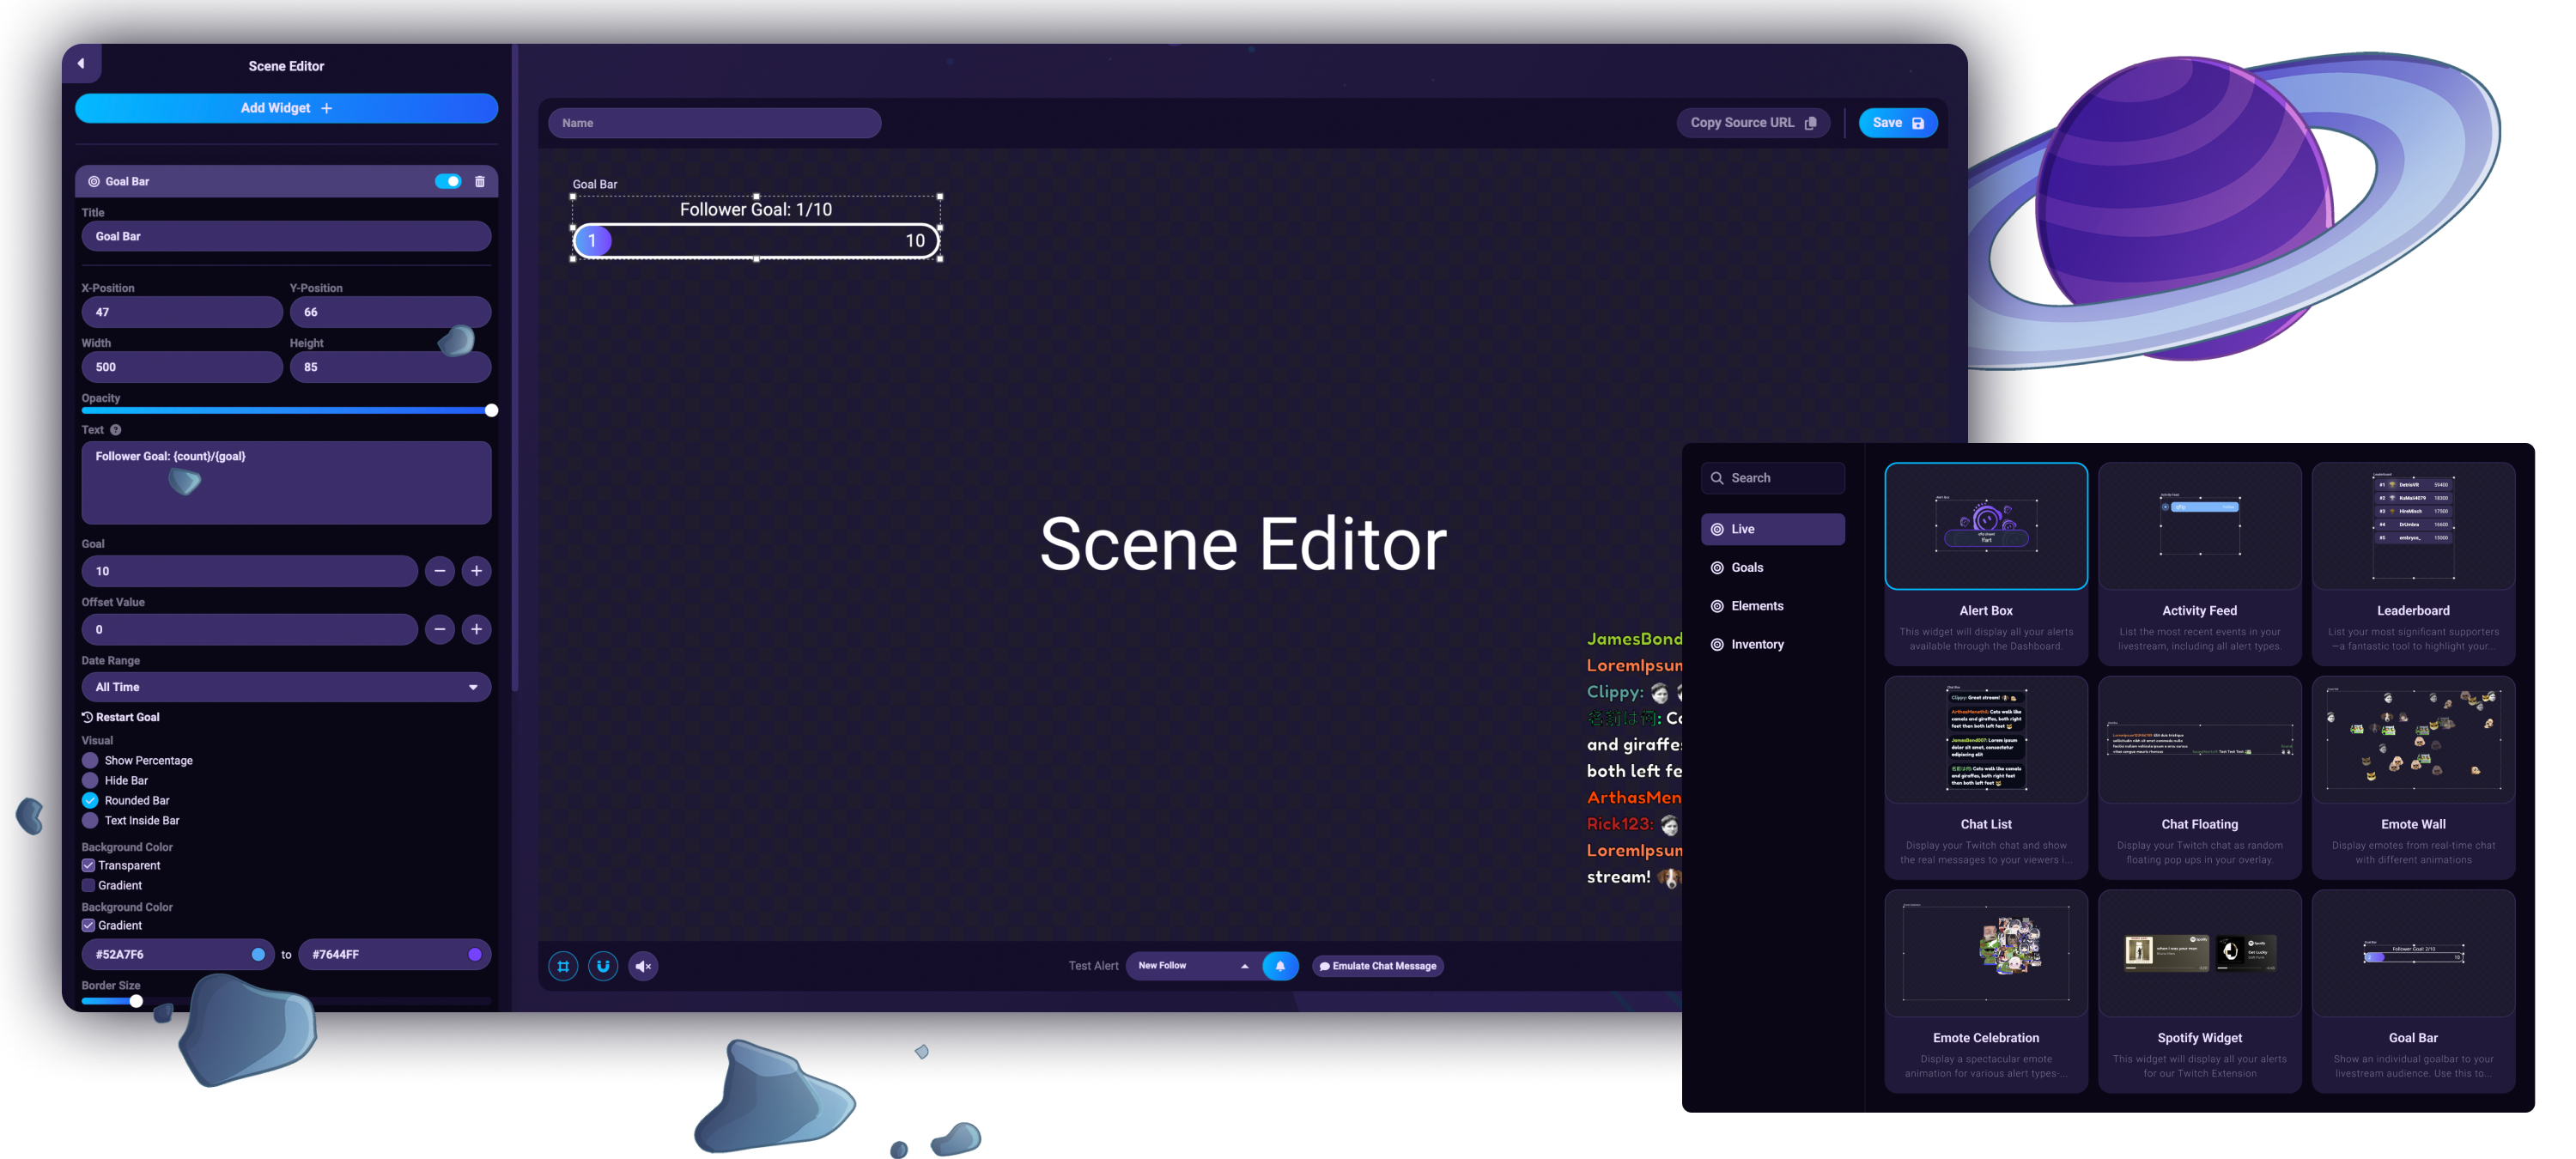Click the Restart Goal icon
This screenshot has height=1159, width=2576.
88,717
